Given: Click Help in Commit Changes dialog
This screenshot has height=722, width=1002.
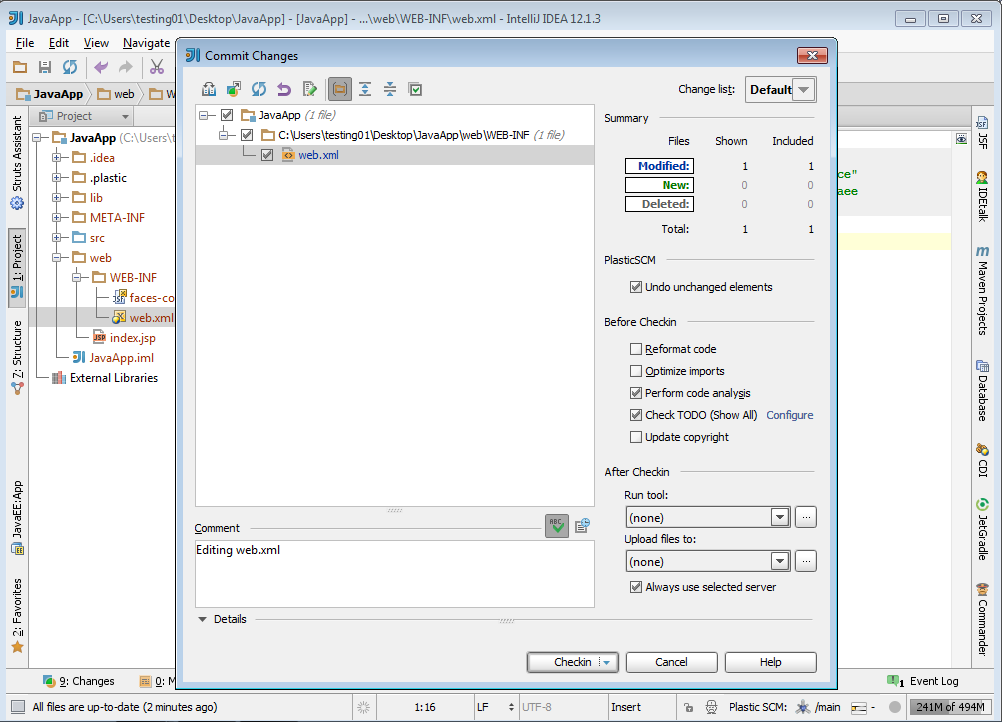Looking at the screenshot, I should [771, 663].
